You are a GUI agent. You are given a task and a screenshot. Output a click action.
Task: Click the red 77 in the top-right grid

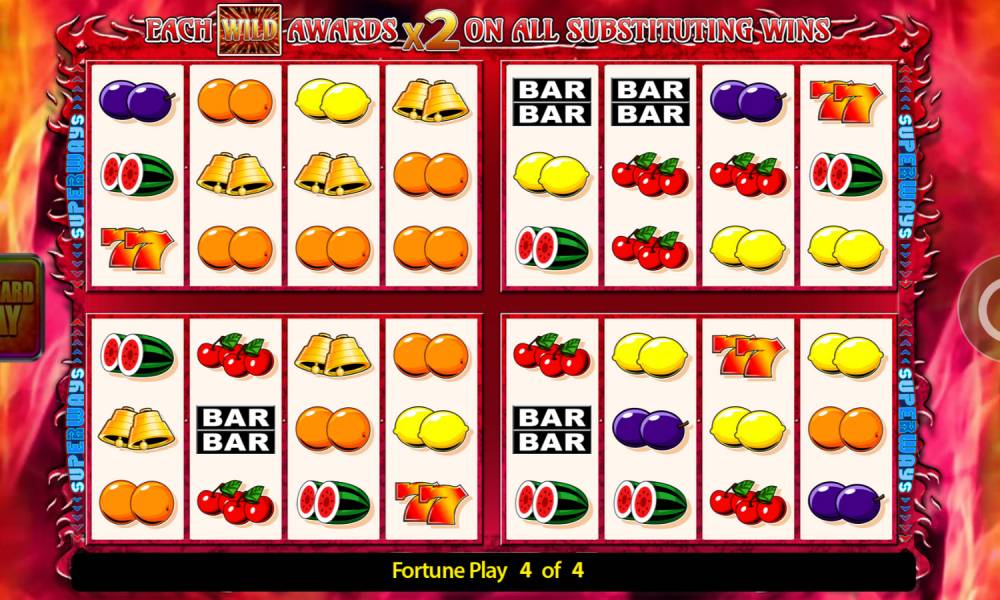846,101
